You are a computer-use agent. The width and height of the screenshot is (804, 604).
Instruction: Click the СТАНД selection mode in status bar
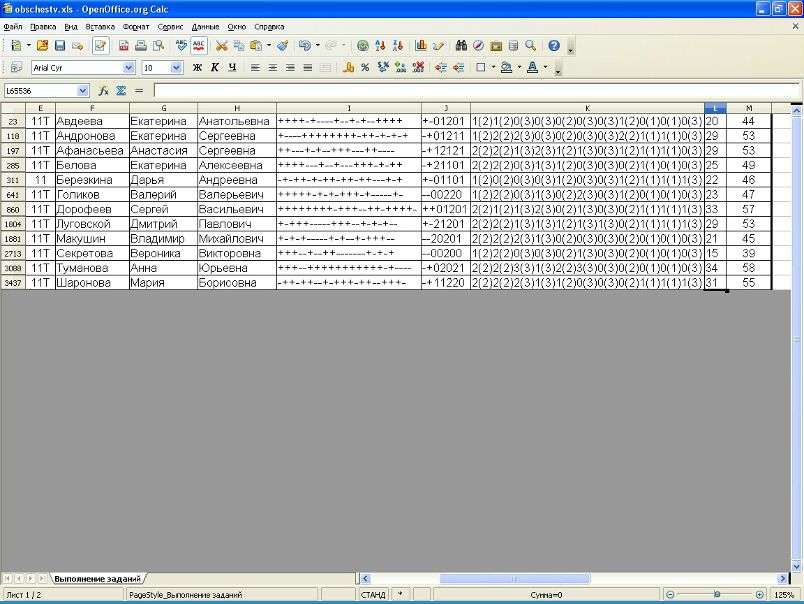(372, 595)
